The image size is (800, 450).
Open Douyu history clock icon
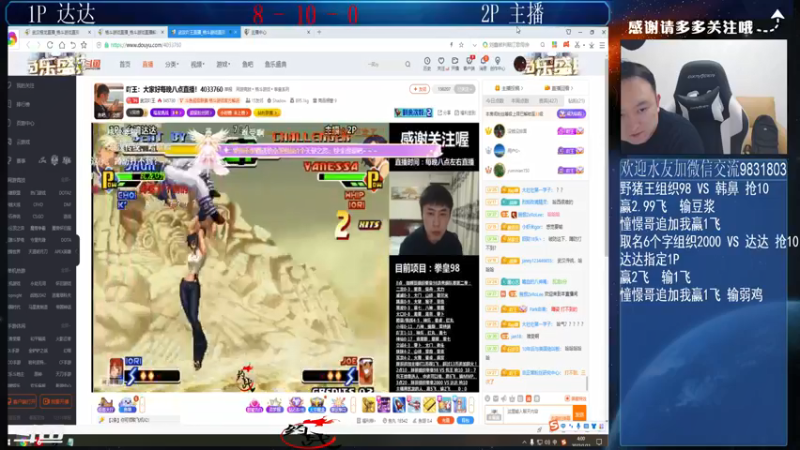(427, 63)
